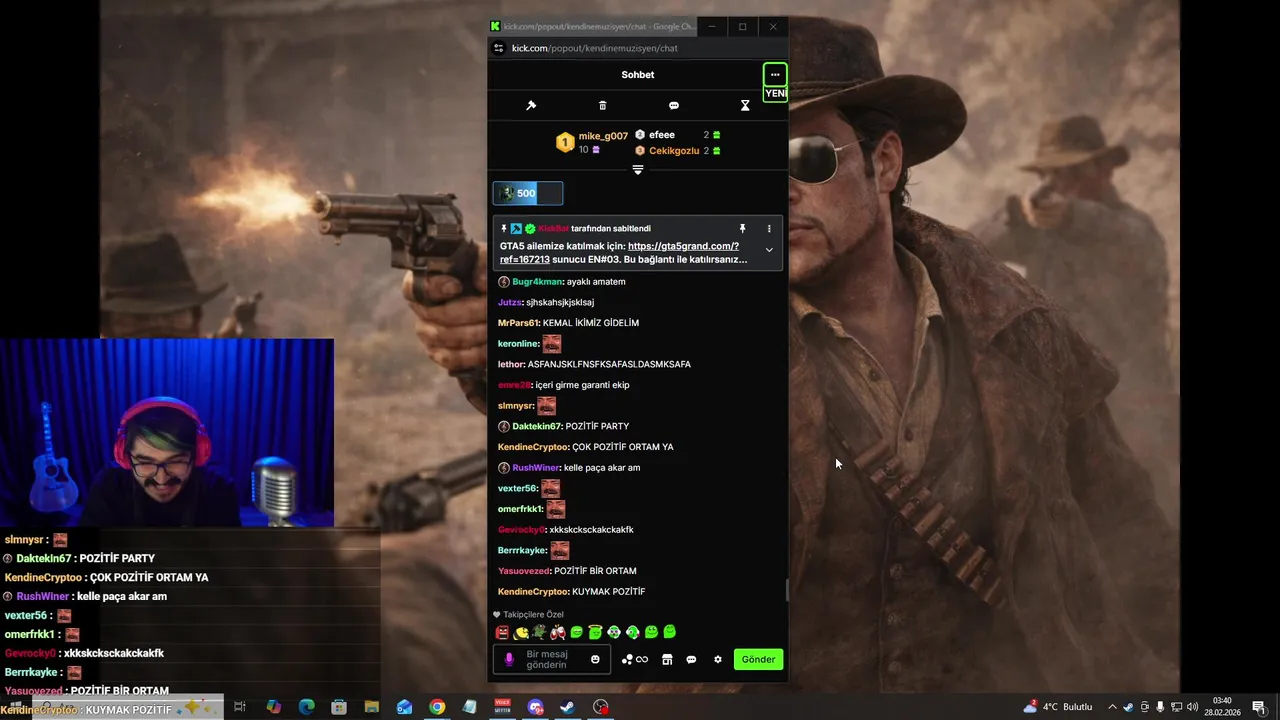Click the speech bubble icon in top toolbar
The image size is (1280, 720).
click(674, 105)
